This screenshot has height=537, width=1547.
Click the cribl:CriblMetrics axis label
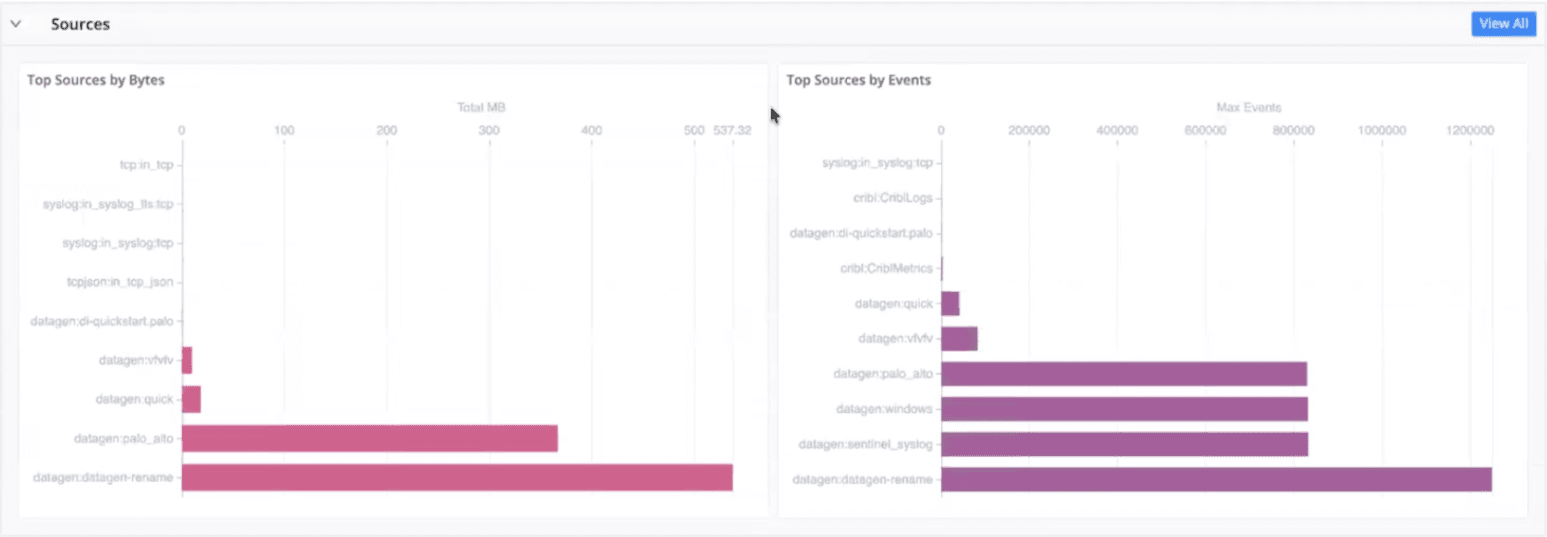[886, 268]
